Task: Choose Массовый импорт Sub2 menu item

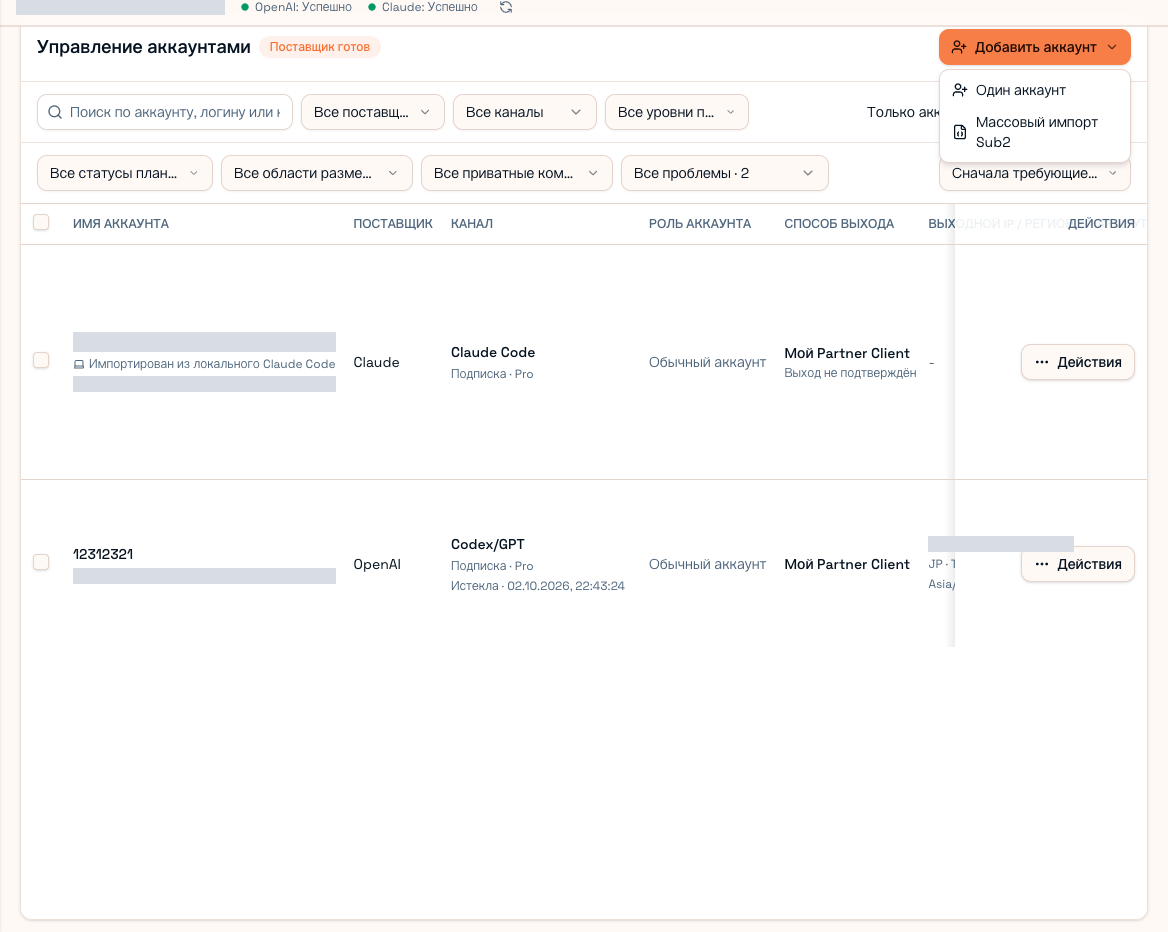Action: 1035,132
